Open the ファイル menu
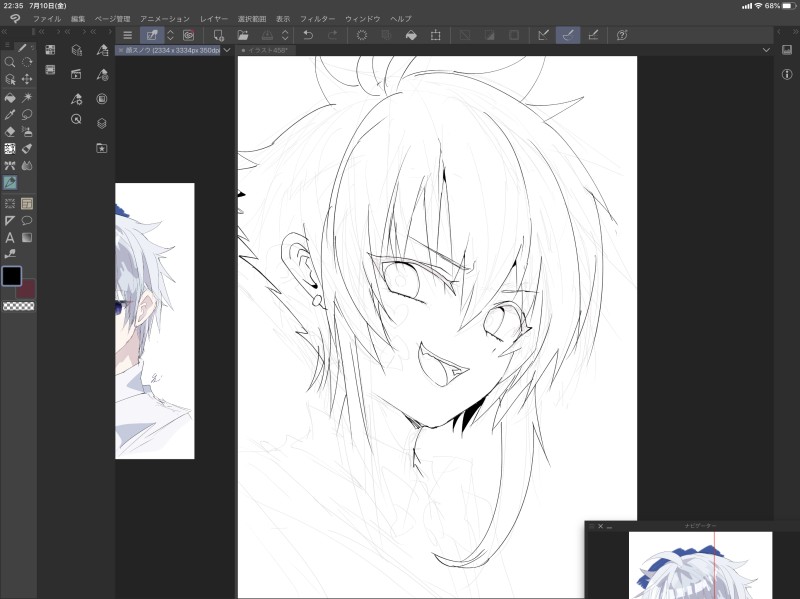 tap(47, 19)
